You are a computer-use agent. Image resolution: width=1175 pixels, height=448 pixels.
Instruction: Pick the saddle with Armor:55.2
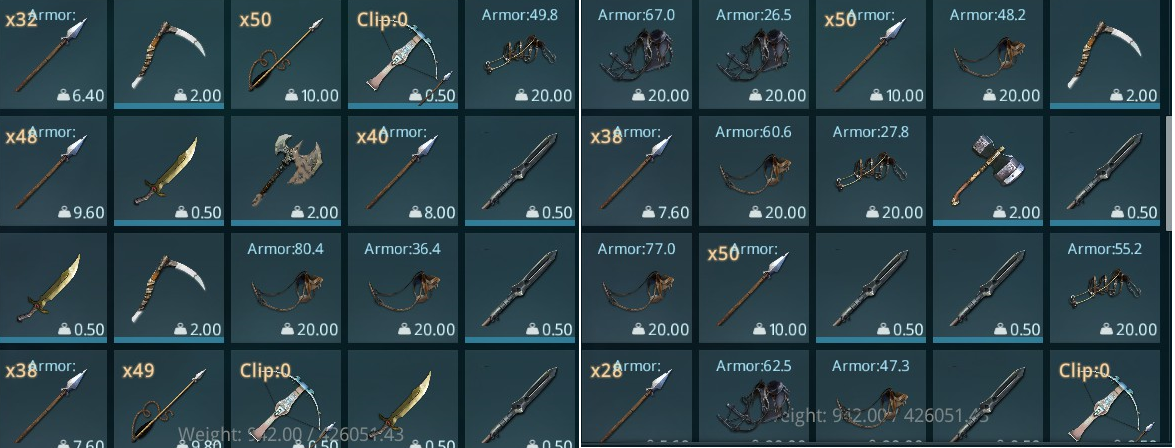tap(1104, 288)
